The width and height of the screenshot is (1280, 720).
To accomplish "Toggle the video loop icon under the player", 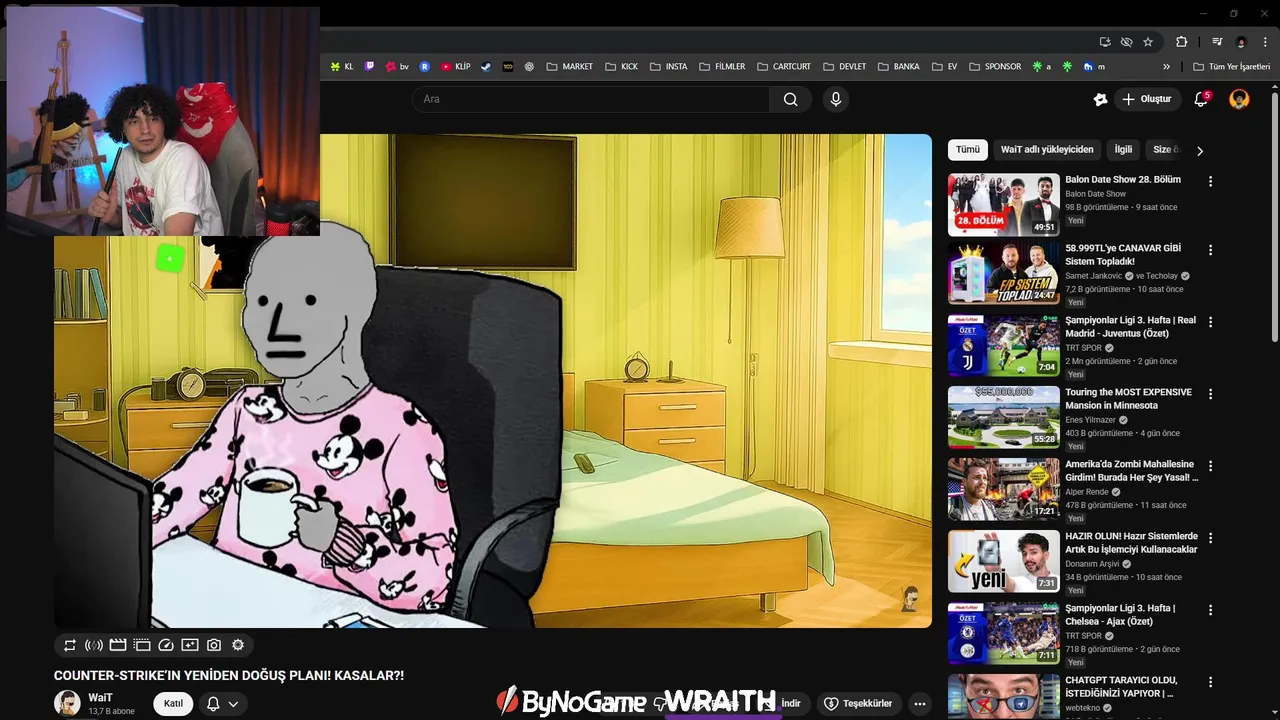I will click(x=70, y=645).
